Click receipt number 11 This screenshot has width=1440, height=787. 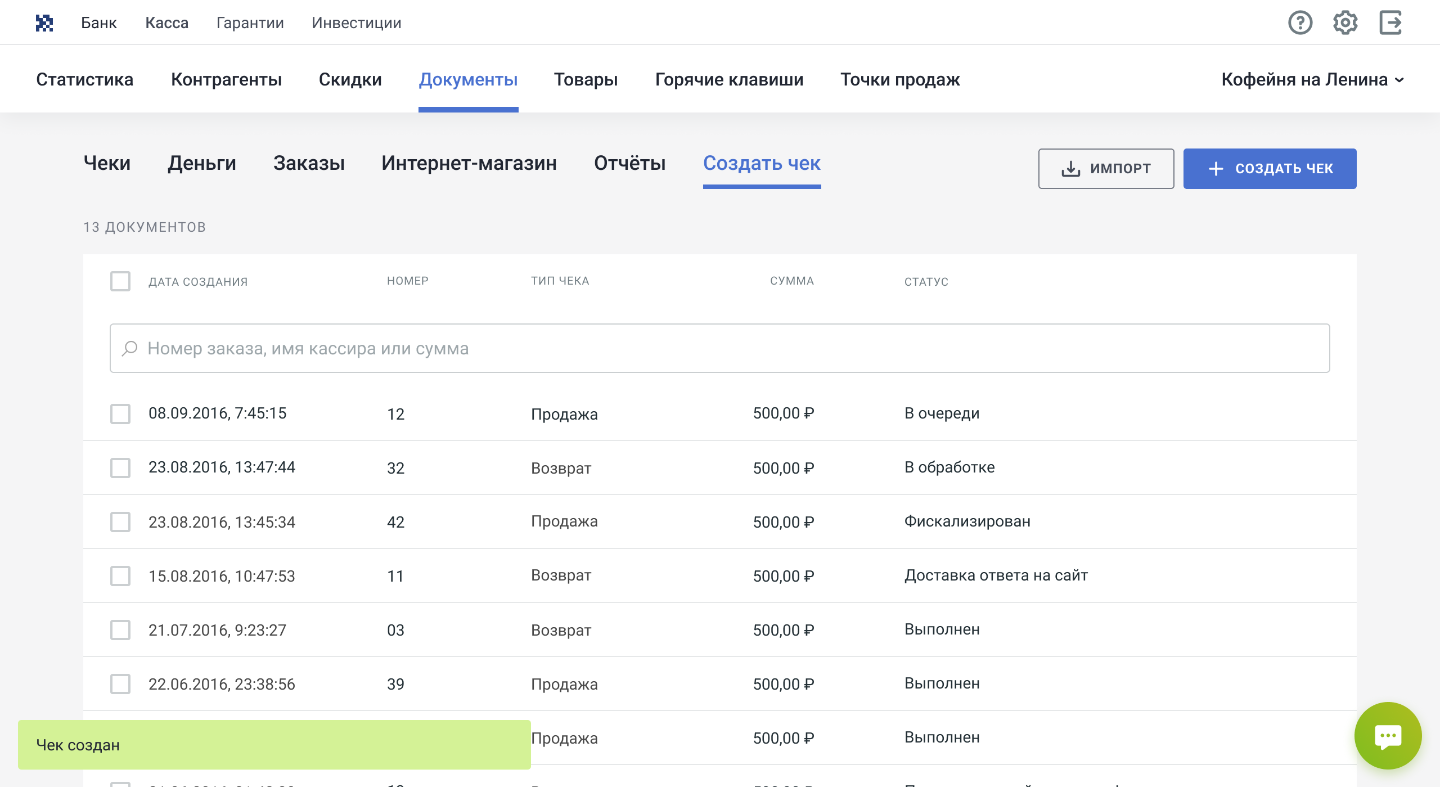(x=396, y=576)
